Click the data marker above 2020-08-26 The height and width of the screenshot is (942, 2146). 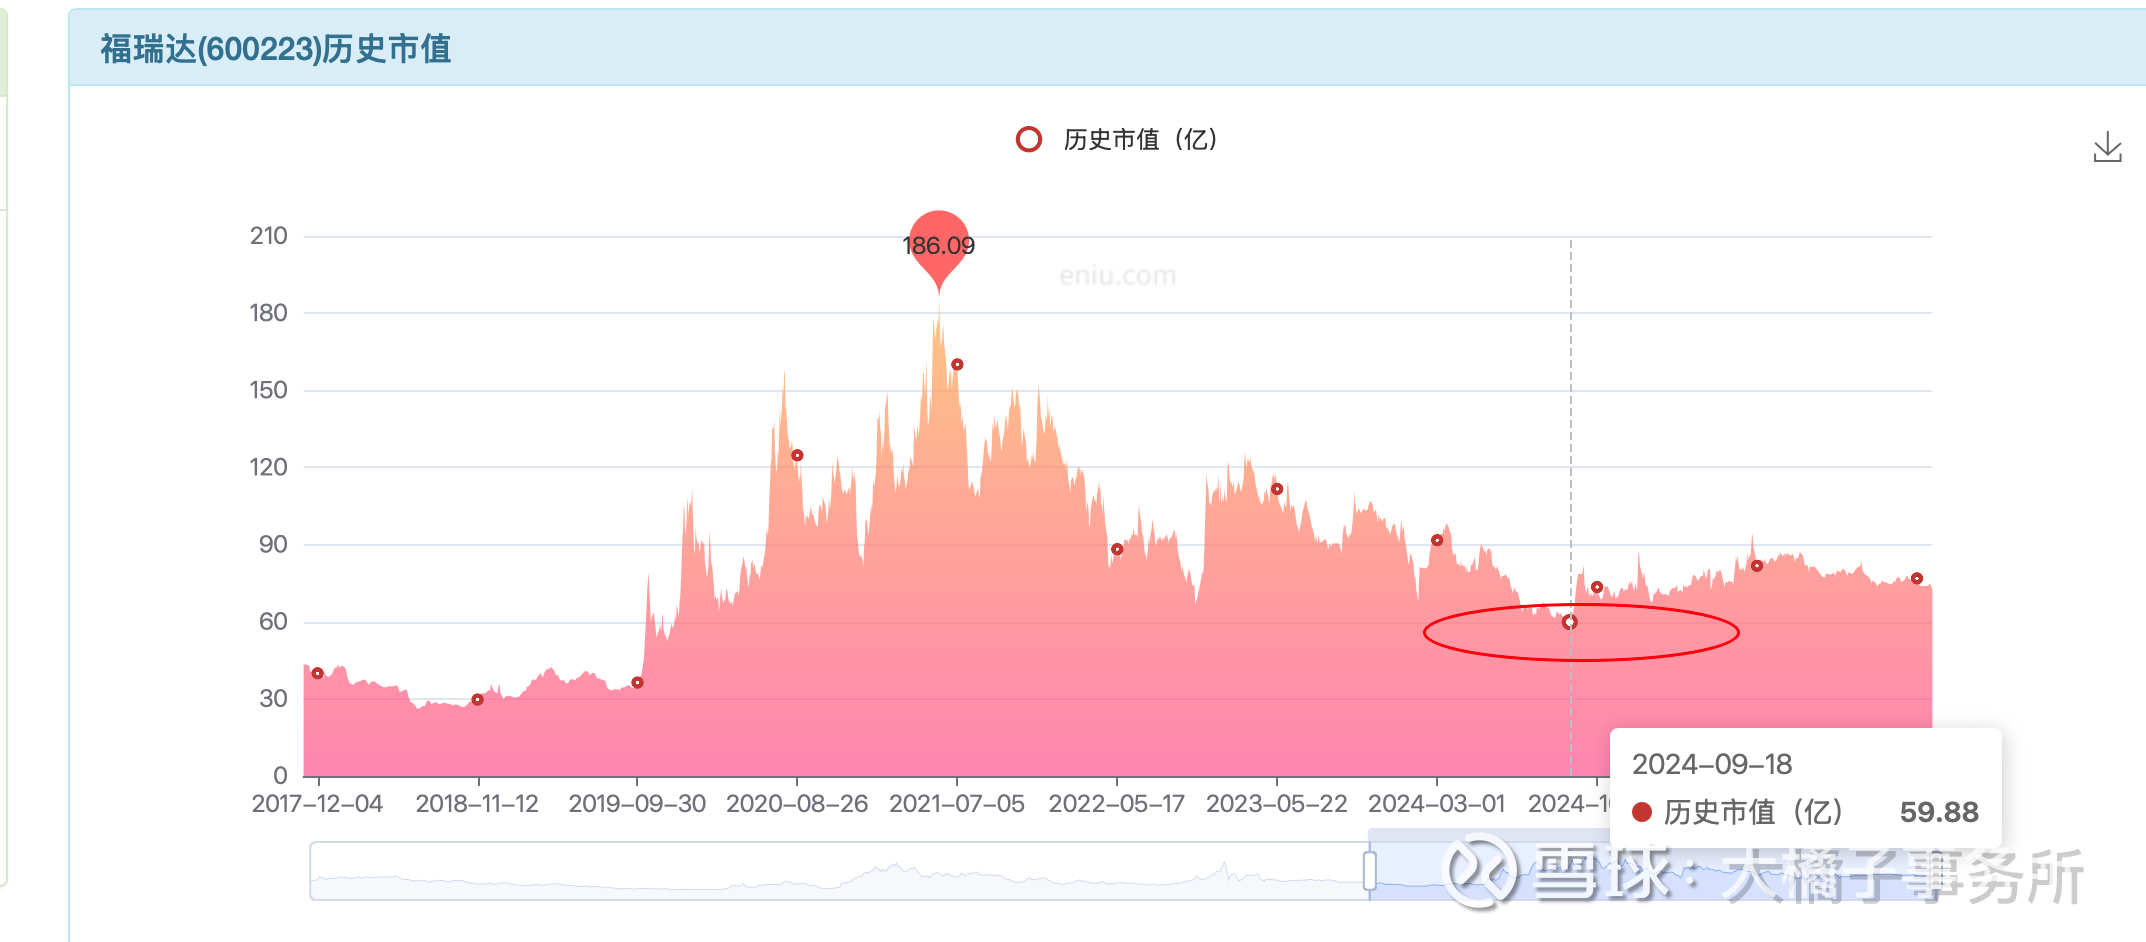[x=797, y=455]
